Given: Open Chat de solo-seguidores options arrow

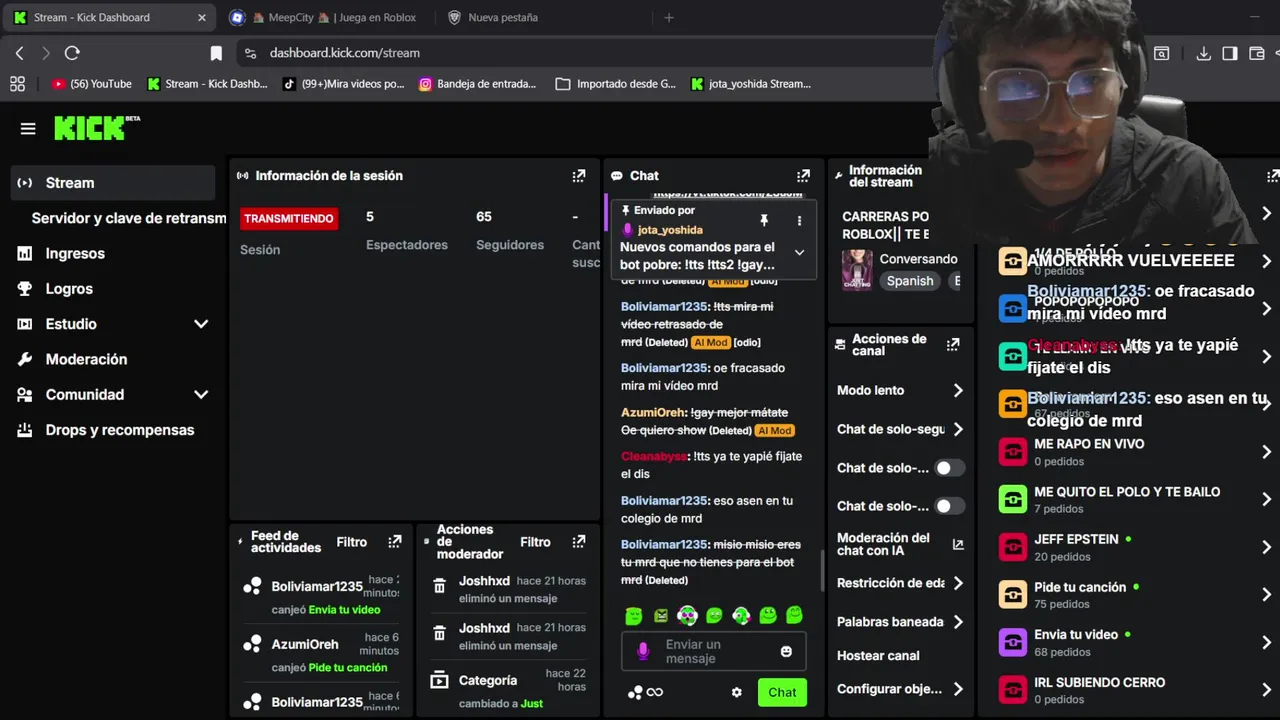Looking at the screenshot, I should (x=958, y=429).
